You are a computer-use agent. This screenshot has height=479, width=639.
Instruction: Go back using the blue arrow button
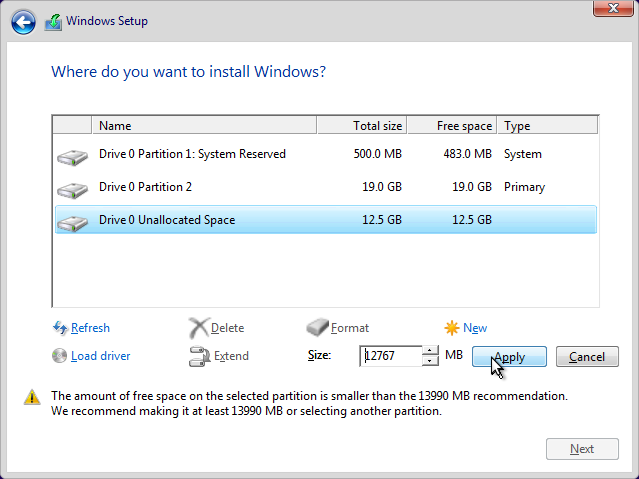[x=23, y=22]
